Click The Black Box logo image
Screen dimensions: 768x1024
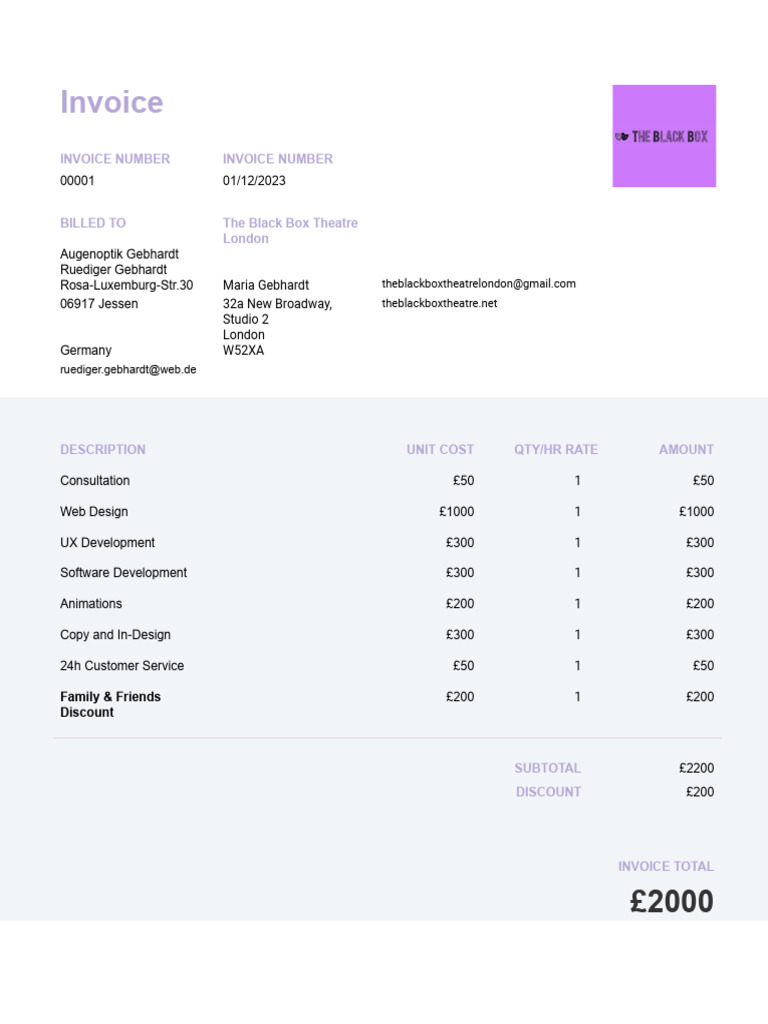(664, 136)
